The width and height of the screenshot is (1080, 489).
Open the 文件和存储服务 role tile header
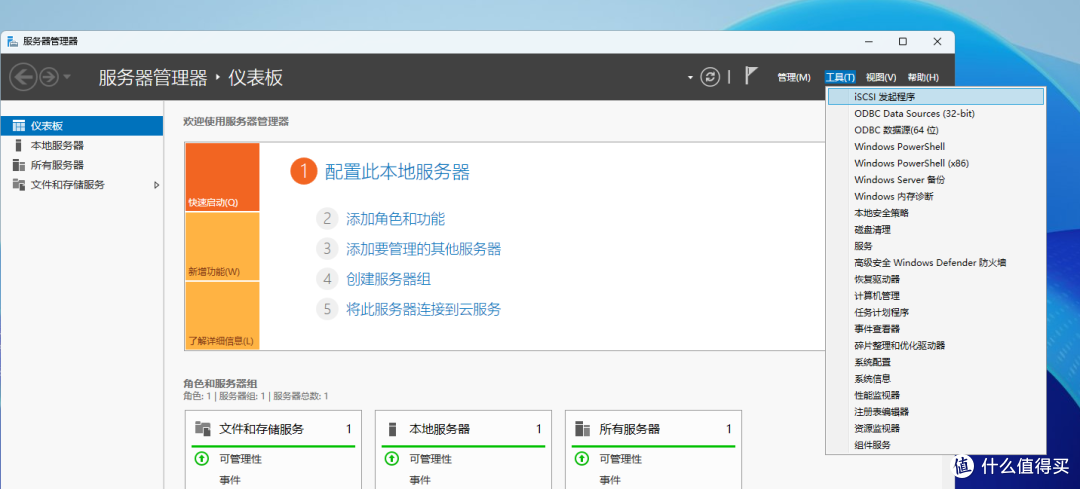273,429
